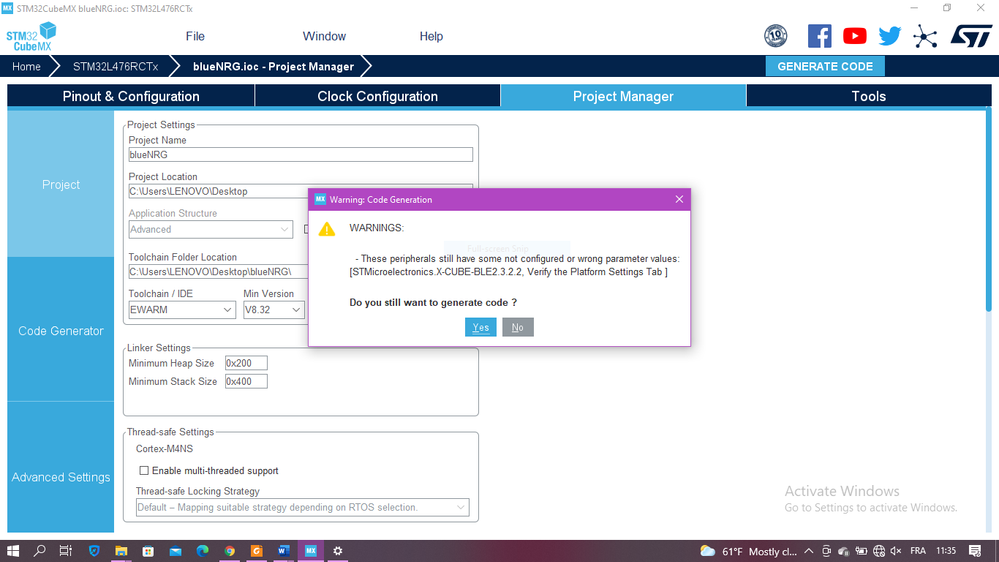
Task: Open Windows taskbar search
Action: [x=40, y=551]
